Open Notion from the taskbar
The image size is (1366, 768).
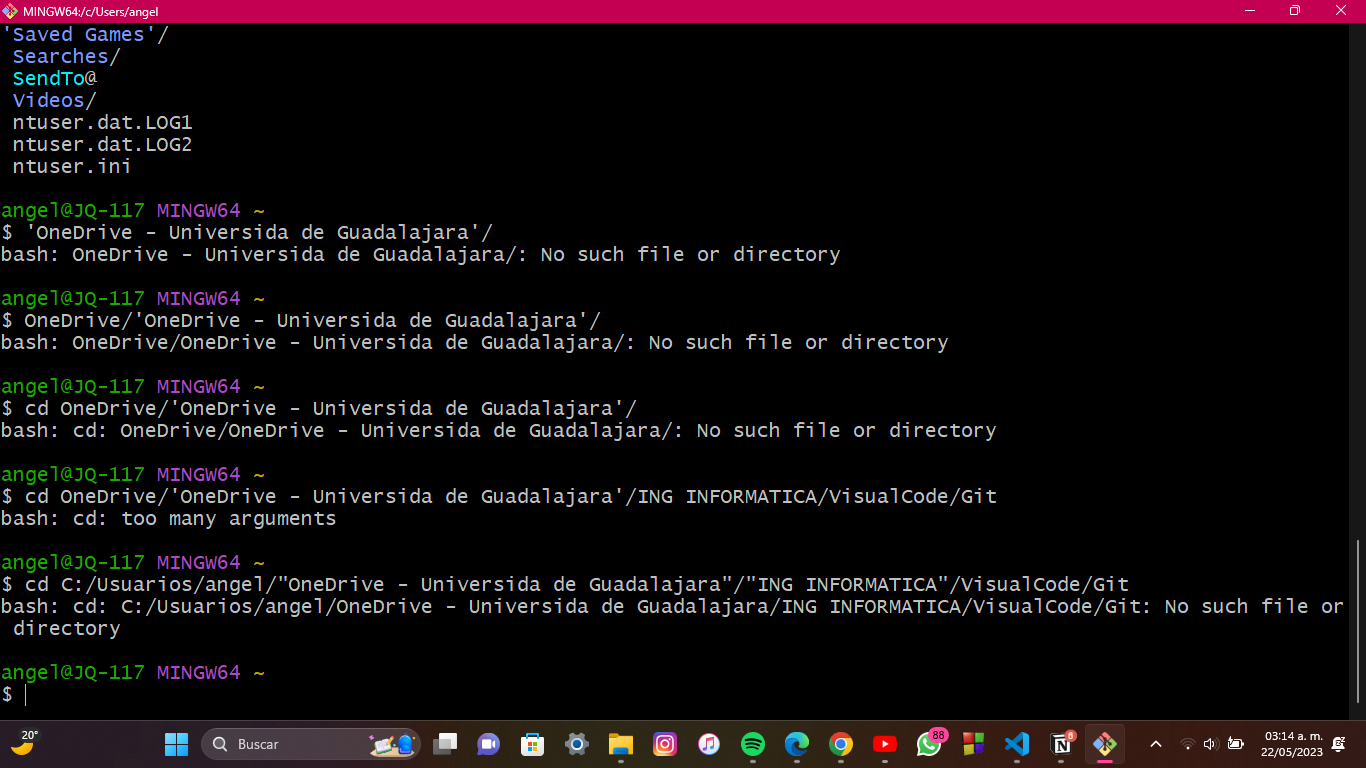pos(1061,744)
